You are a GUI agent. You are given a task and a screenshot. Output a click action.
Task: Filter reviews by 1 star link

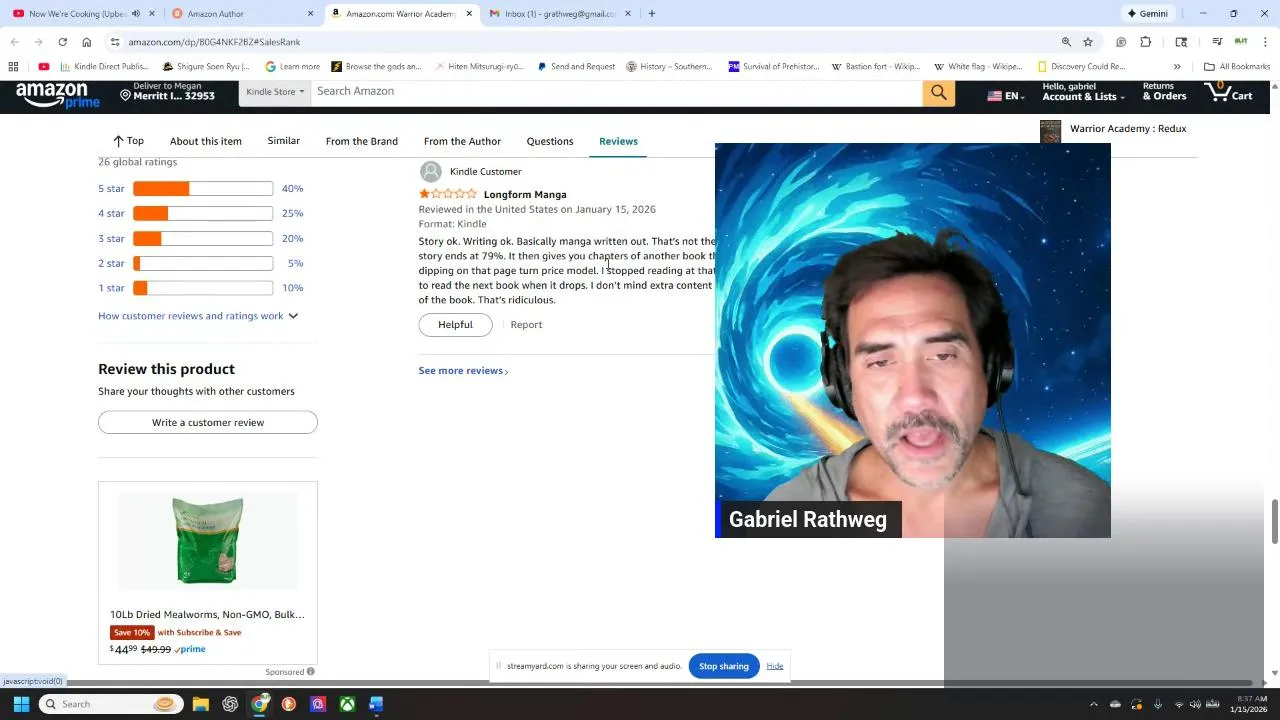[111, 288]
